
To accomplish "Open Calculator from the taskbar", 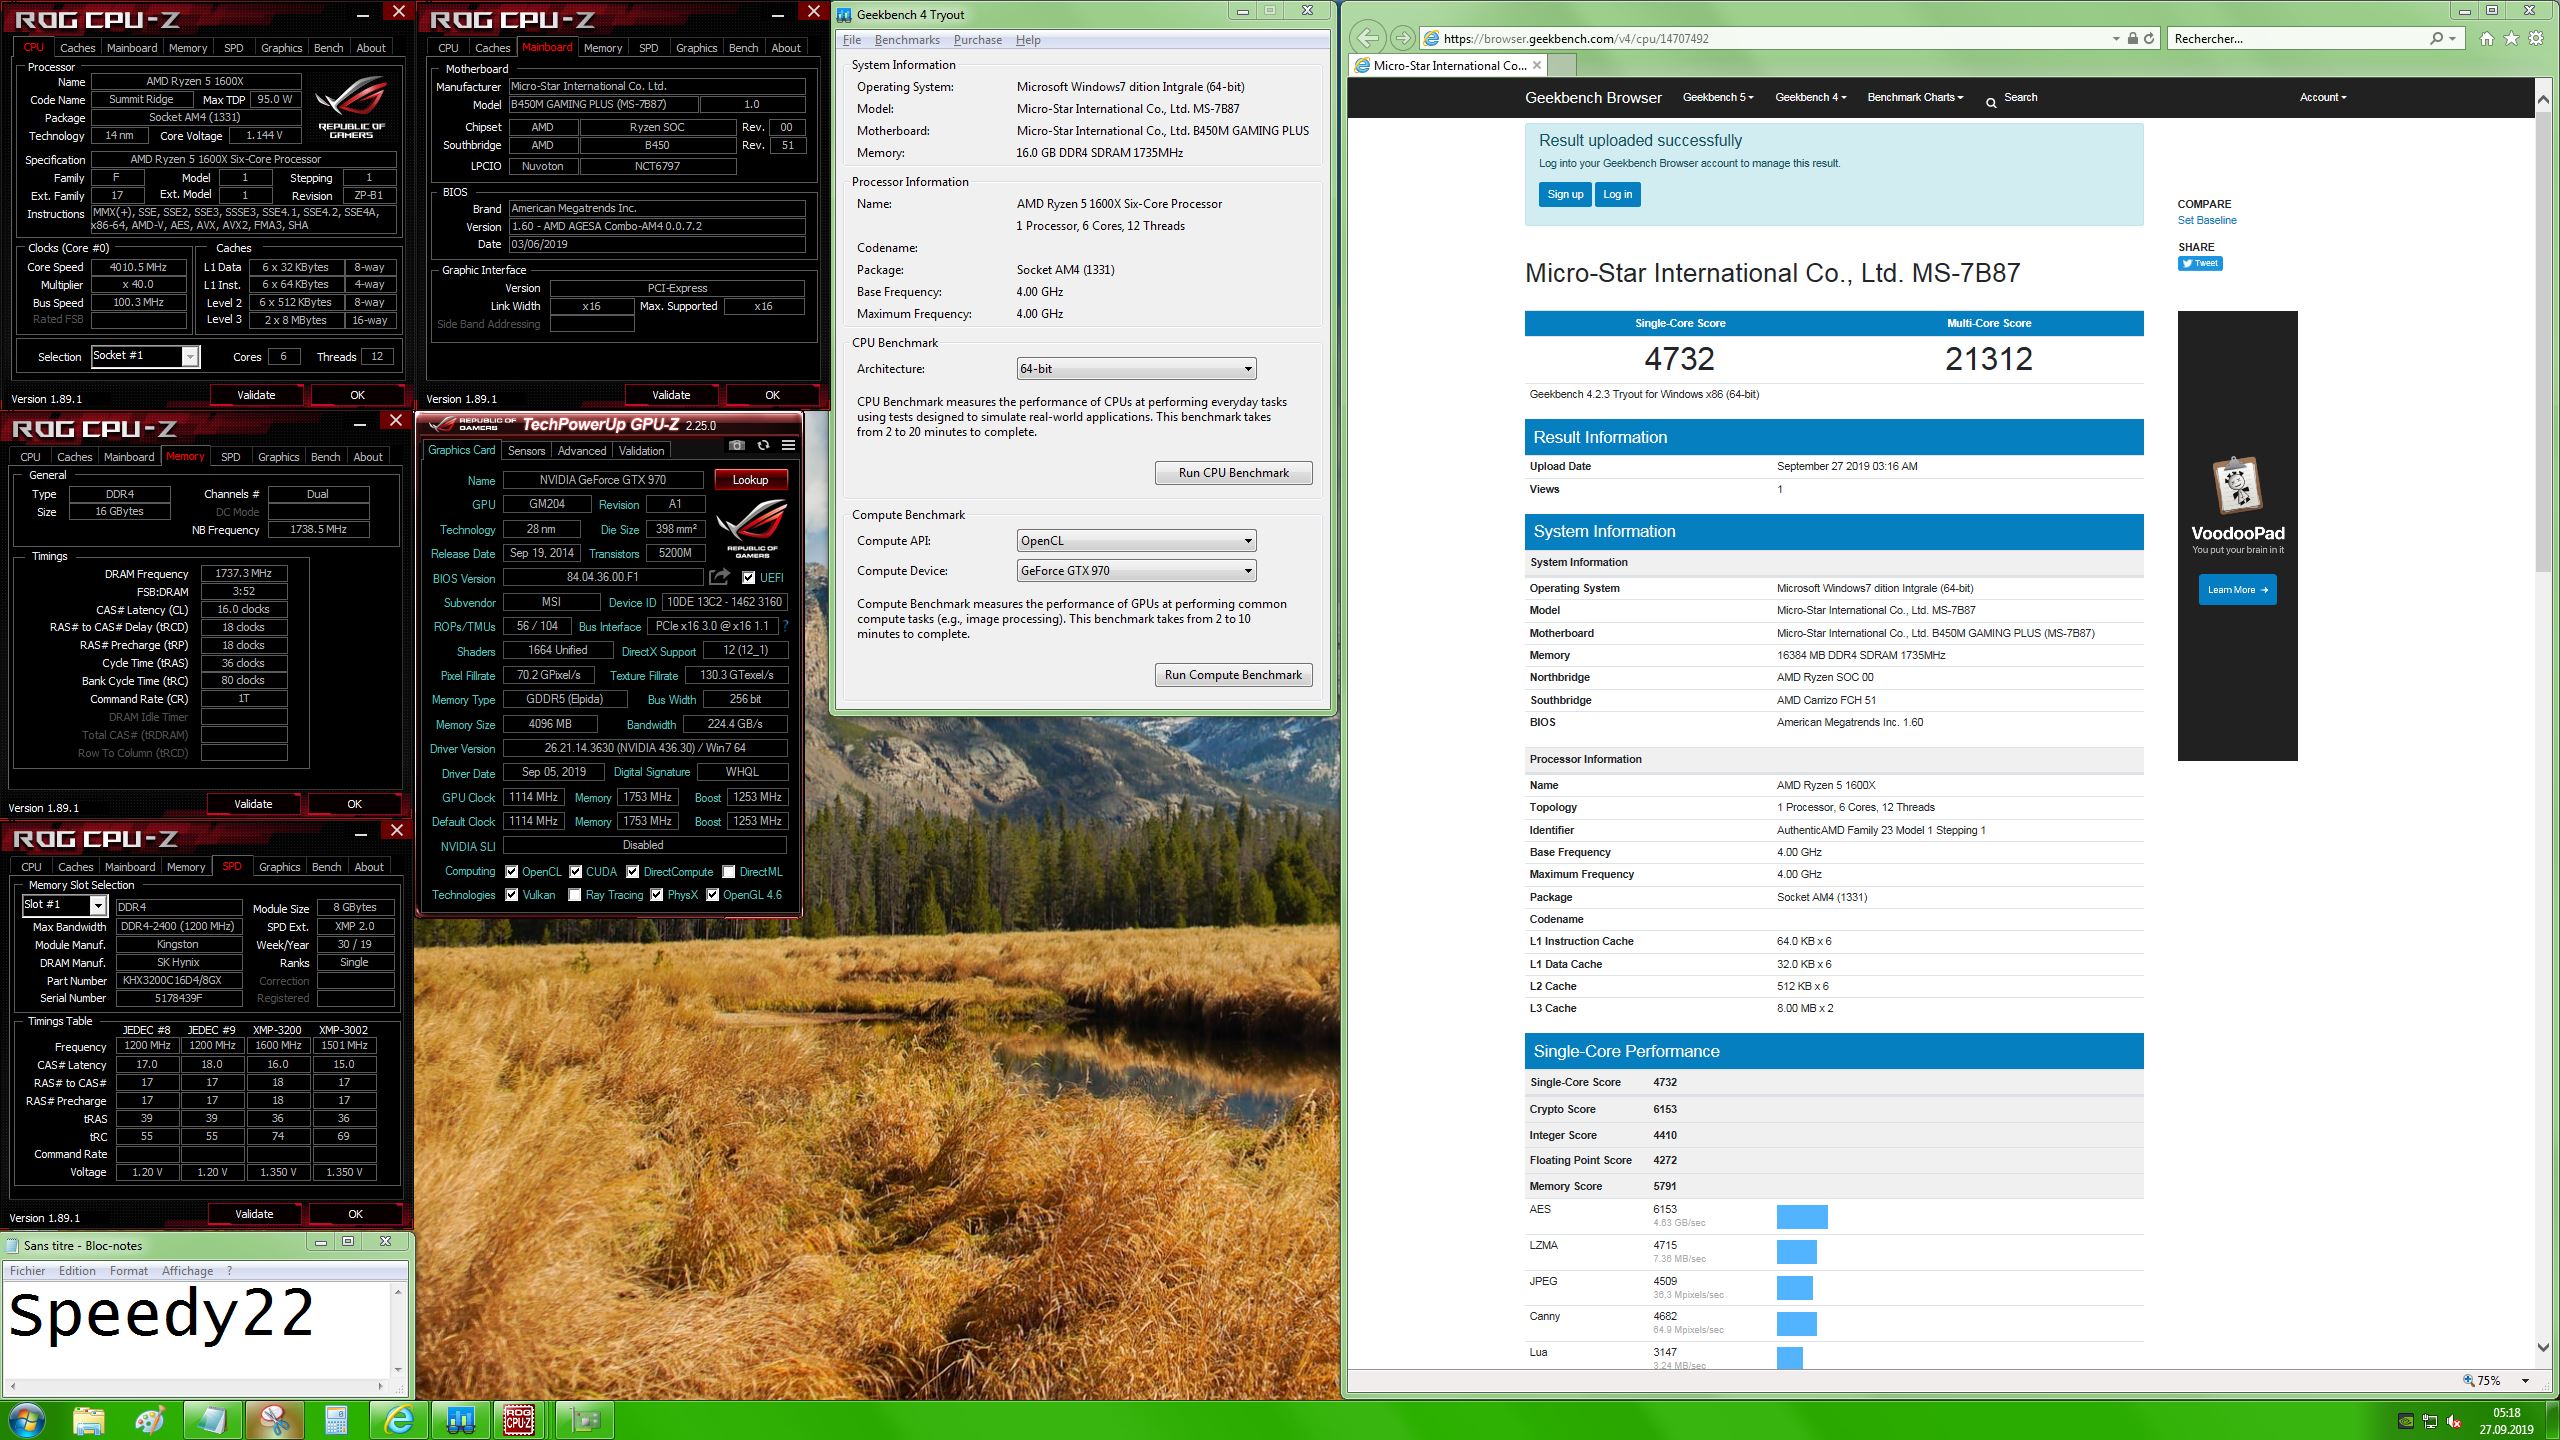I will coord(336,1420).
